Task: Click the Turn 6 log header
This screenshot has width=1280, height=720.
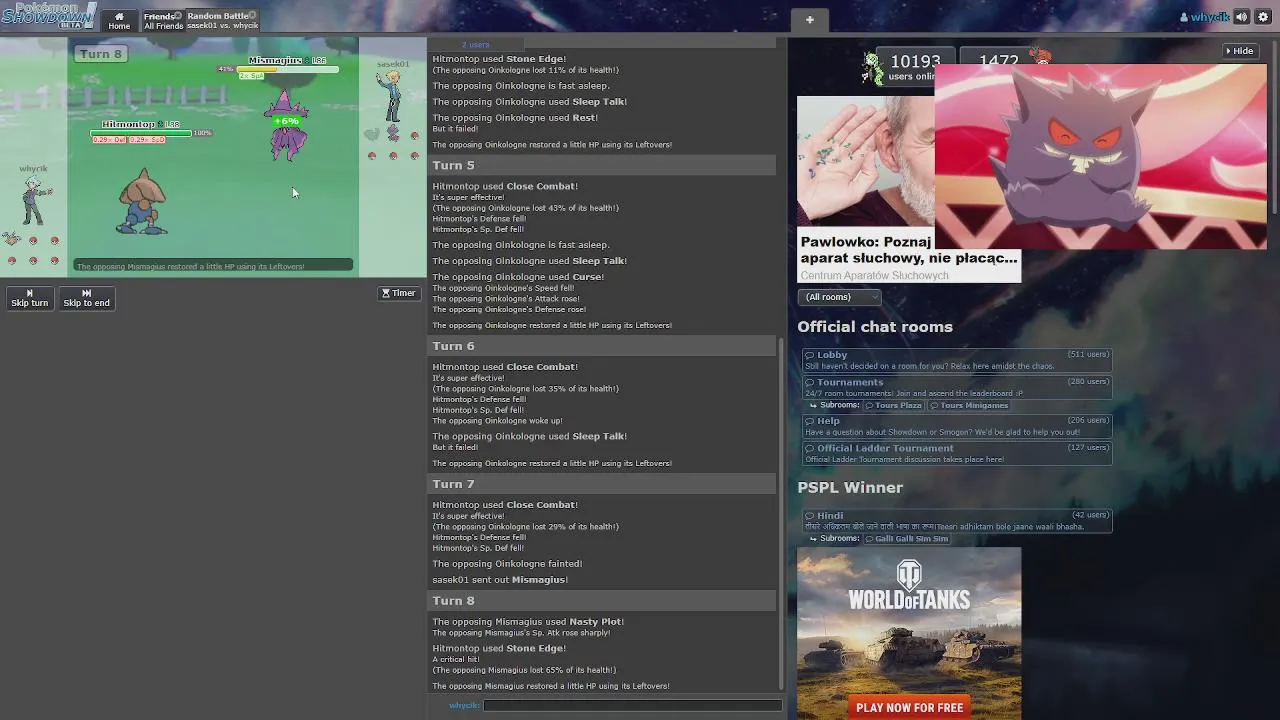Action: [601, 346]
